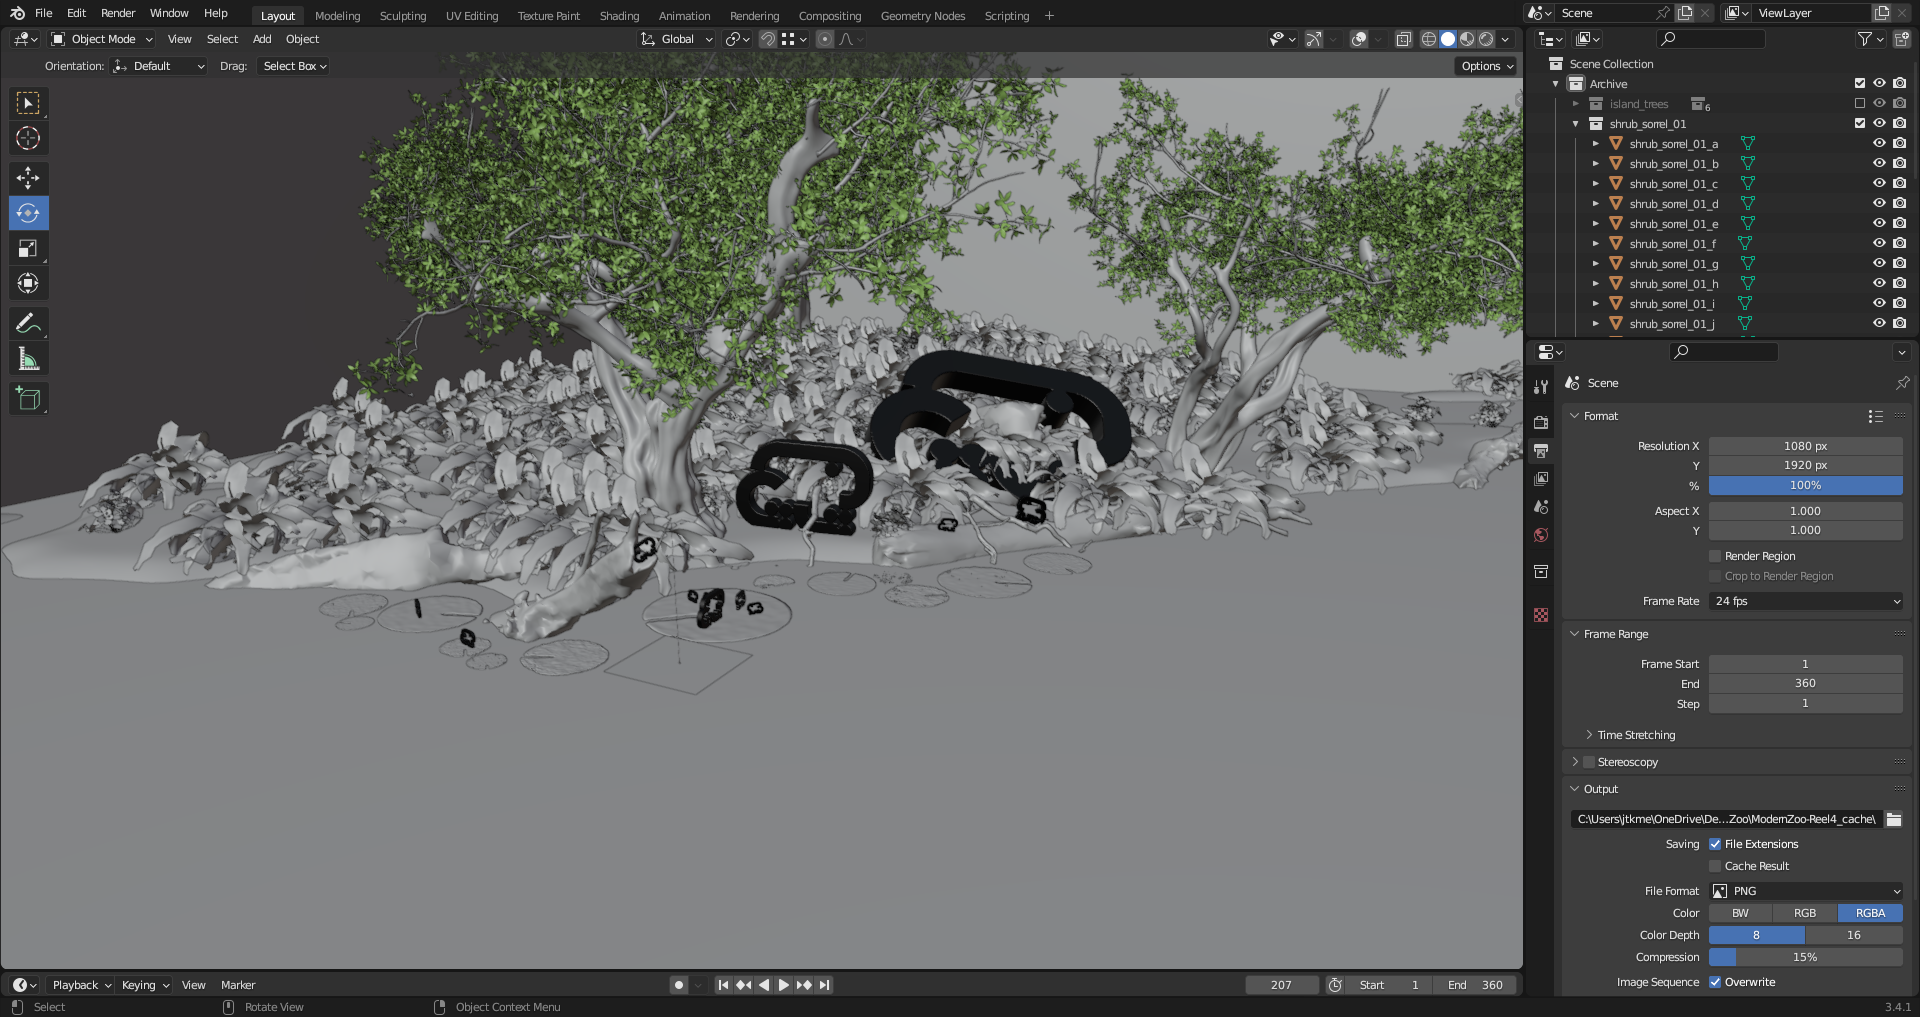The width and height of the screenshot is (1920, 1017).
Task: Select the Add Cube tool
Action: point(28,398)
